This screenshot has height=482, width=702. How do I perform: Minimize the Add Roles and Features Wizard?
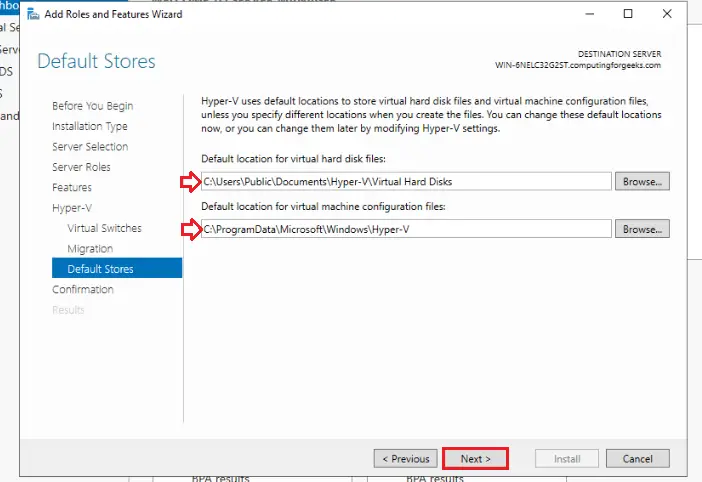[590, 14]
